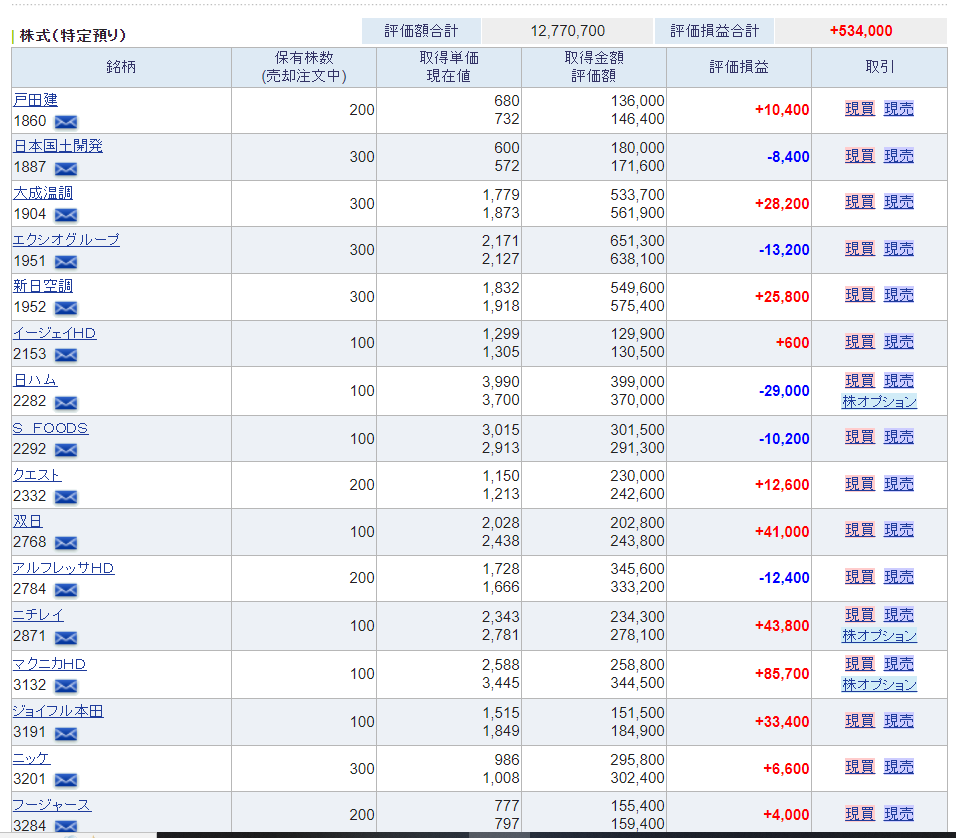Screen dimensions: 956x838
Task: Click the mail icon beside code 2784
Action: pos(66,590)
